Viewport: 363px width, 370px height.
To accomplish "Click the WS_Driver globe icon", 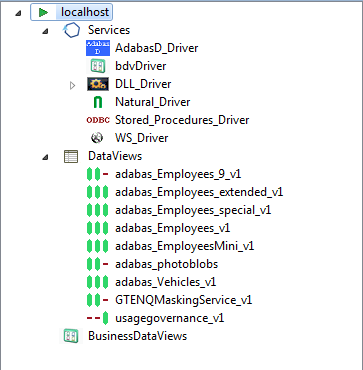I will coord(97,138).
